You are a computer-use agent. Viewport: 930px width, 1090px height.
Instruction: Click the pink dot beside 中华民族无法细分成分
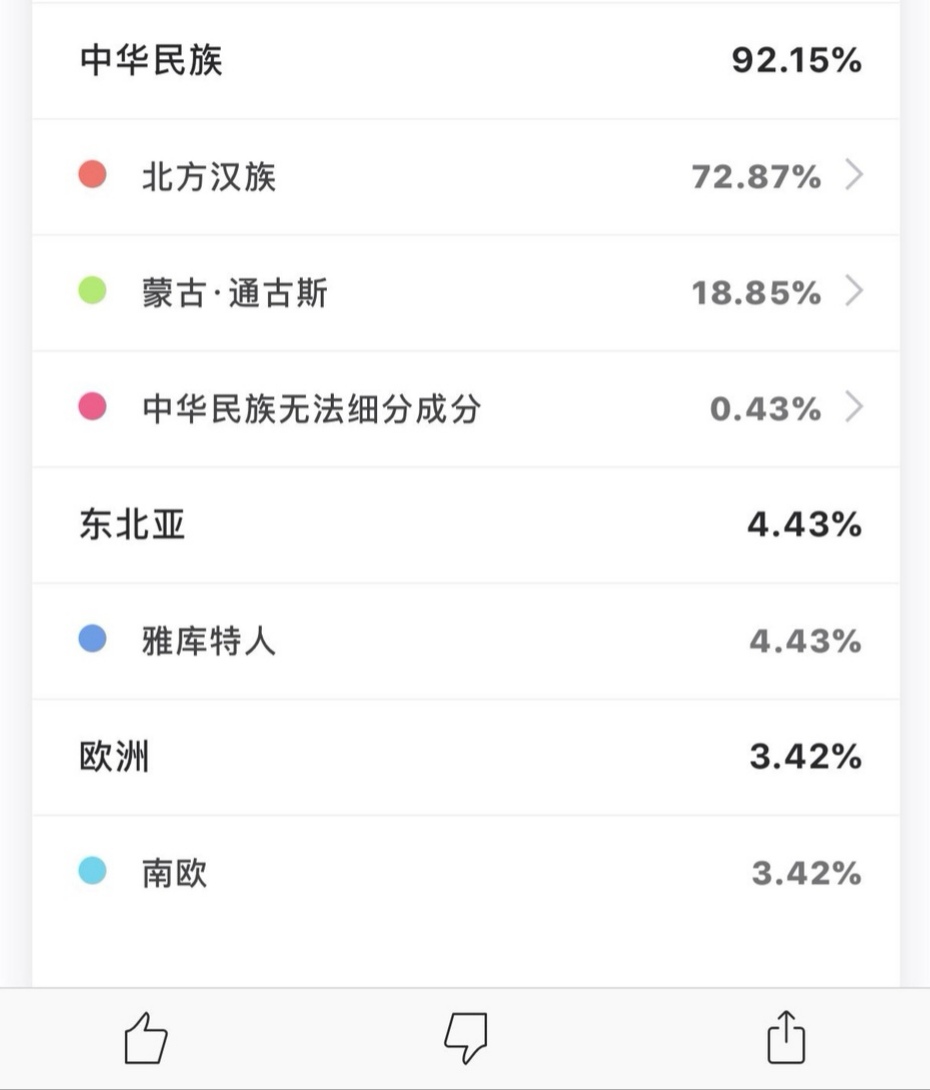click(x=92, y=407)
